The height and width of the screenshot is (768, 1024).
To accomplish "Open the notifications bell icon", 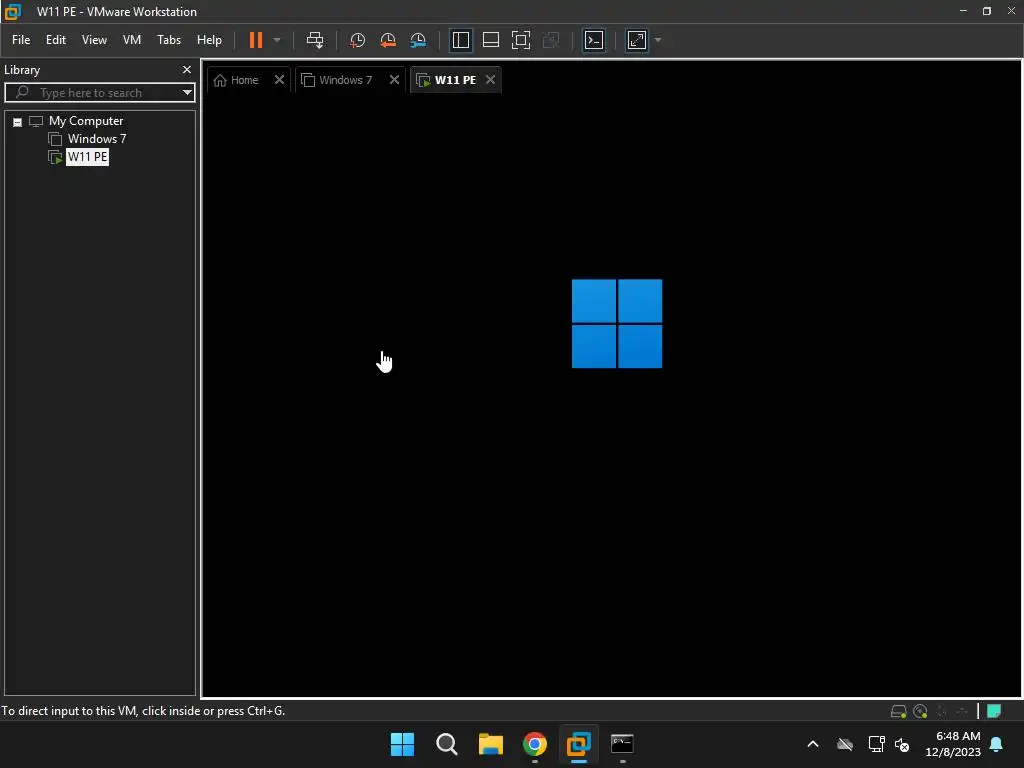I will (997, 744).
